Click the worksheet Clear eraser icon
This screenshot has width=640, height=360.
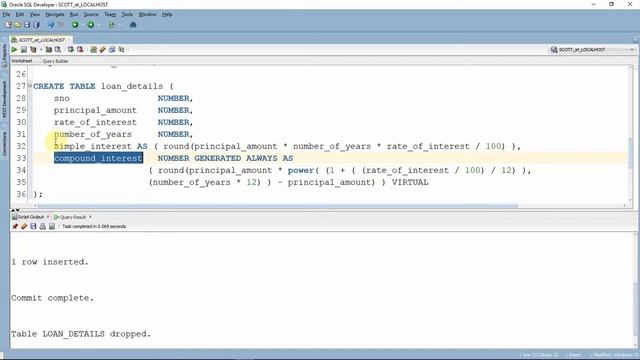coord(102,50)
